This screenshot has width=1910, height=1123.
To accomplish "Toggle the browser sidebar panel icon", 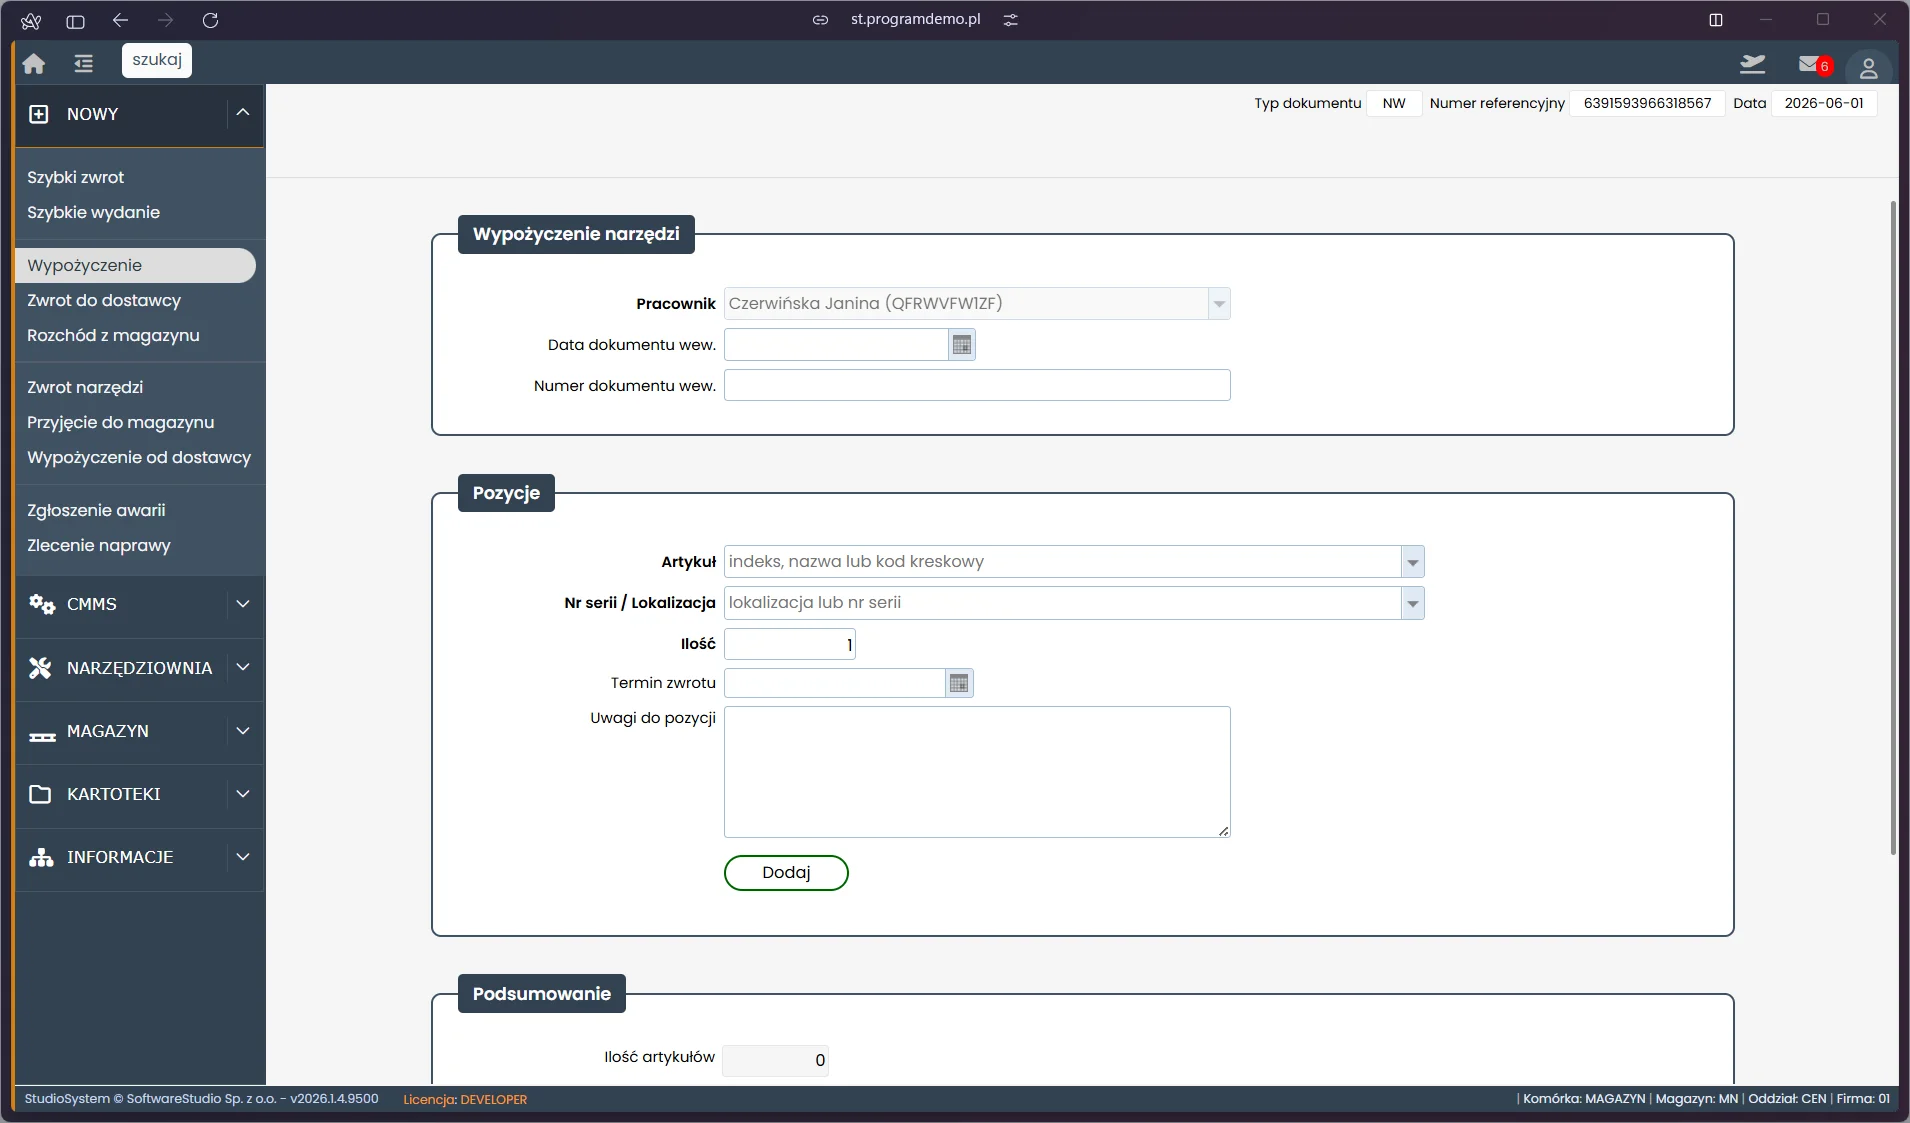I will 75,21.
